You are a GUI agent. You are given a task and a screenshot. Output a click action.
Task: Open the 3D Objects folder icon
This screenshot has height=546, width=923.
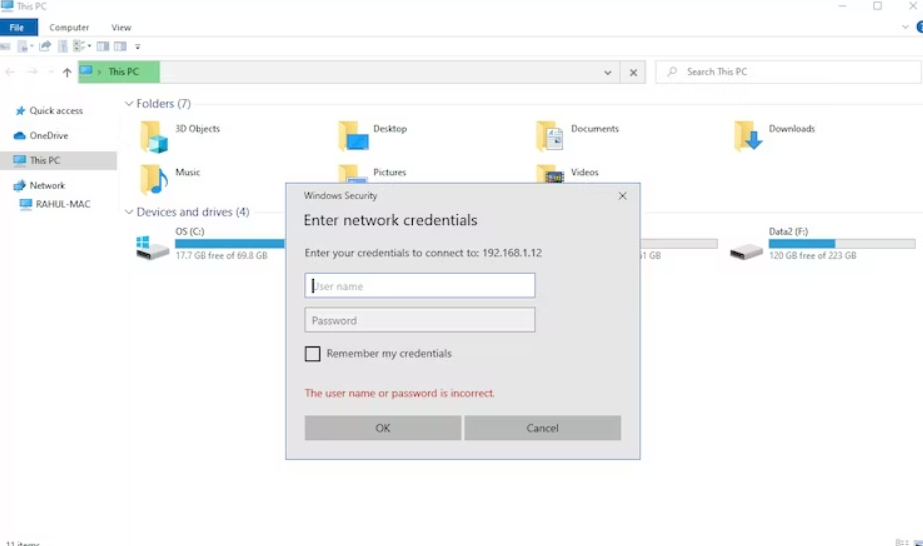coord(154,136)
